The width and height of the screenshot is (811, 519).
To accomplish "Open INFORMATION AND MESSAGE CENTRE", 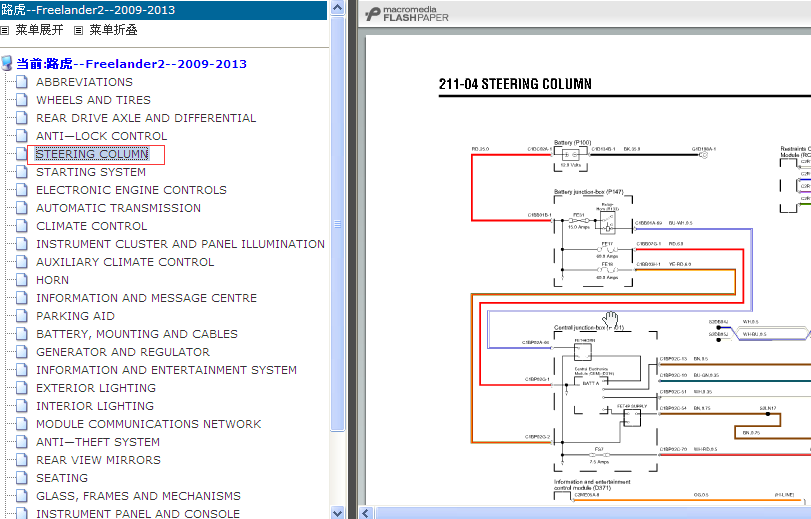I will coord(146,298).
